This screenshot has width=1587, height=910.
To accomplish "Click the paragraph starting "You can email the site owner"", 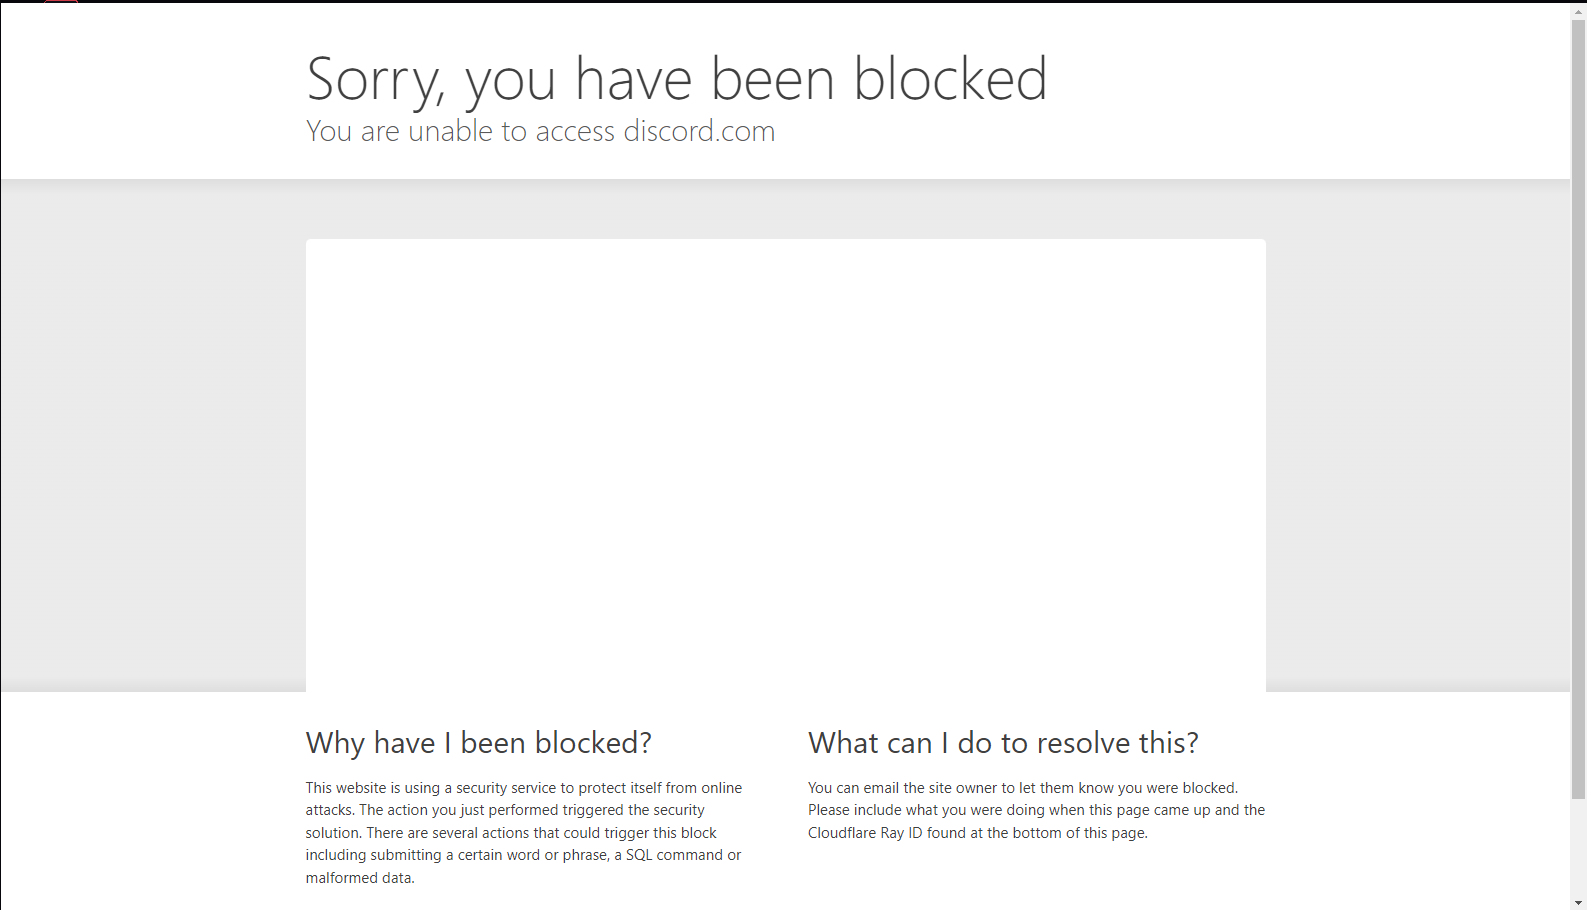I will [x=1036, y=810].
